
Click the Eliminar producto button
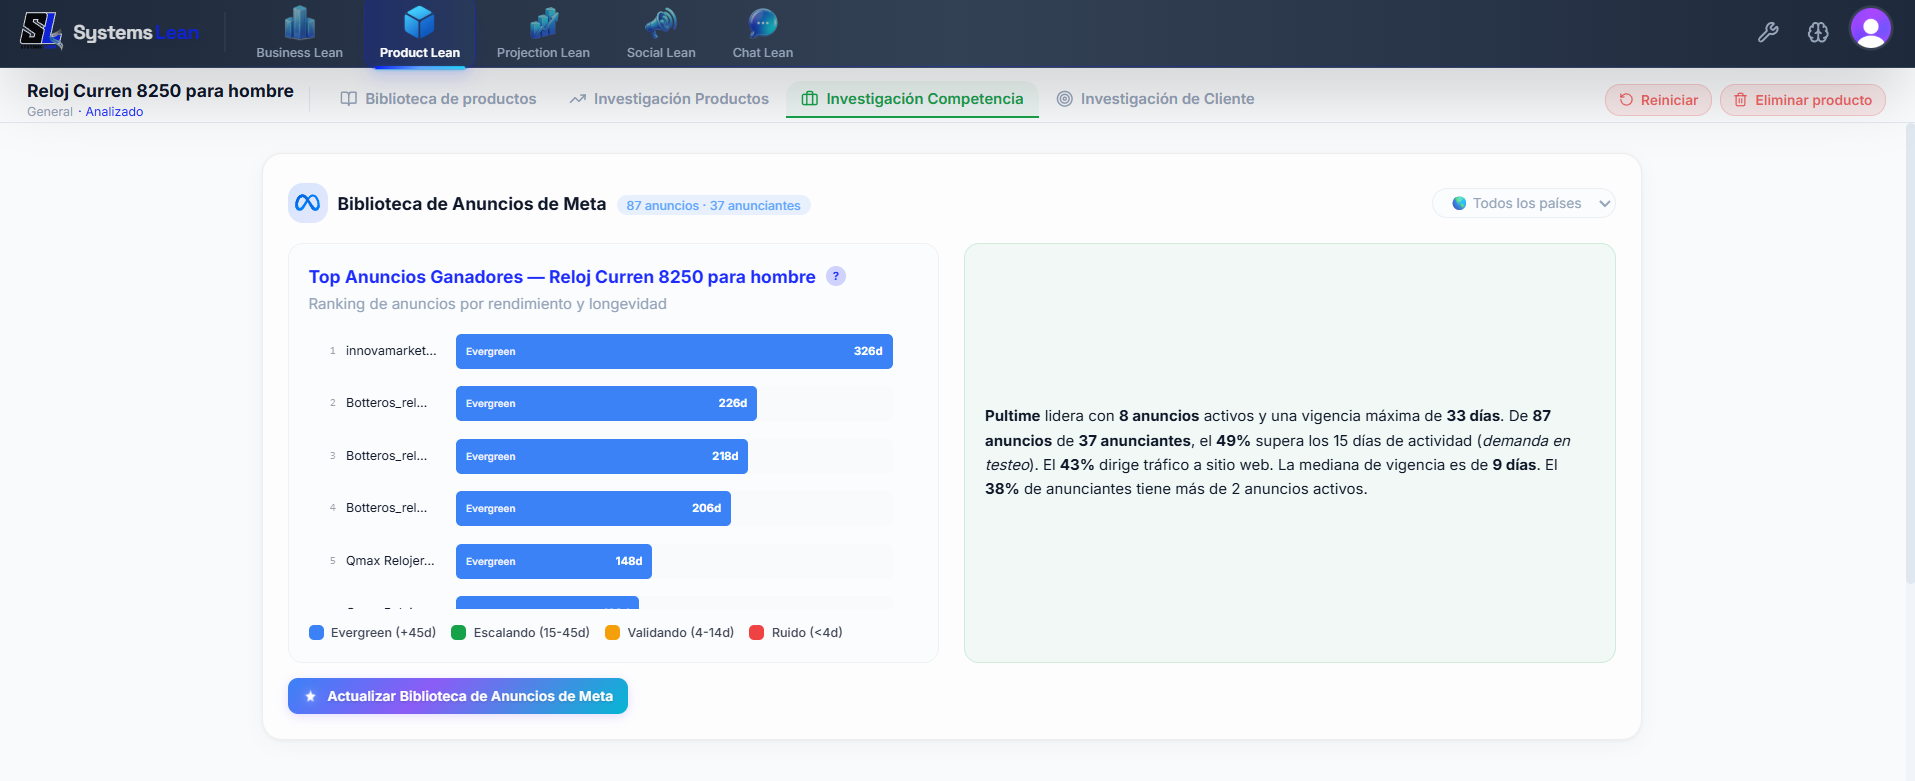[x=1802, y=100]
